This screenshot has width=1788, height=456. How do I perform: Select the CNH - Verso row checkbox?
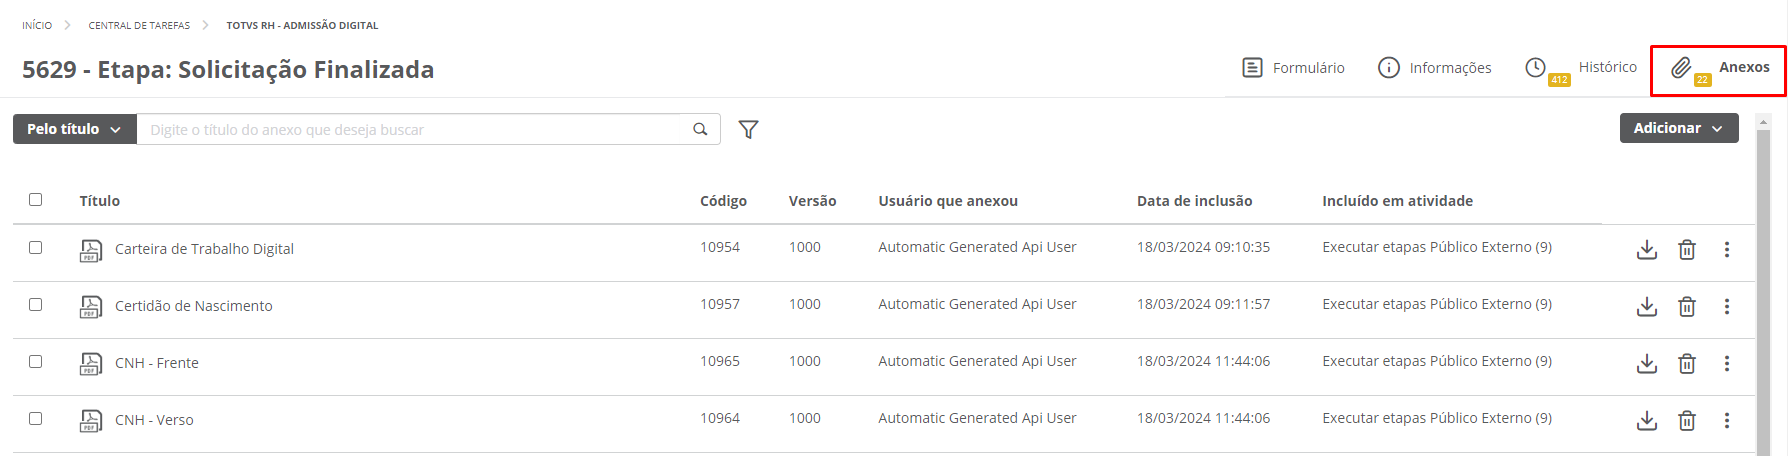(36, 419)
